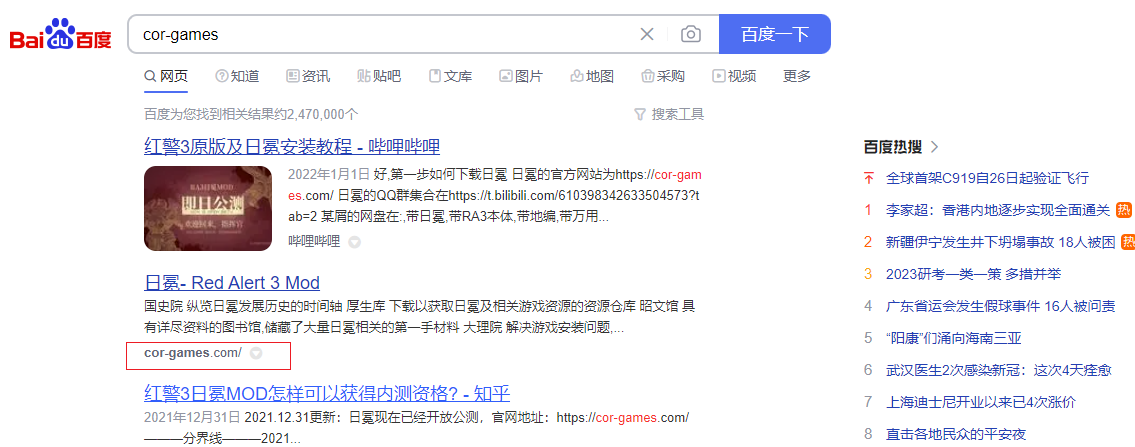Click the 热 badge next to 李家超 topic
The height and width of the screenshot is (447, 1135).
[1123, 210]
